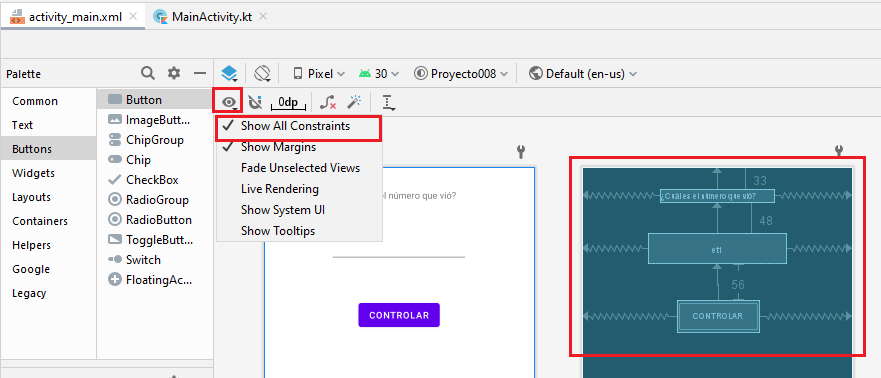Open the Palette settings gear
Viewport: 881px width, 378px height.
click(174, 73)
